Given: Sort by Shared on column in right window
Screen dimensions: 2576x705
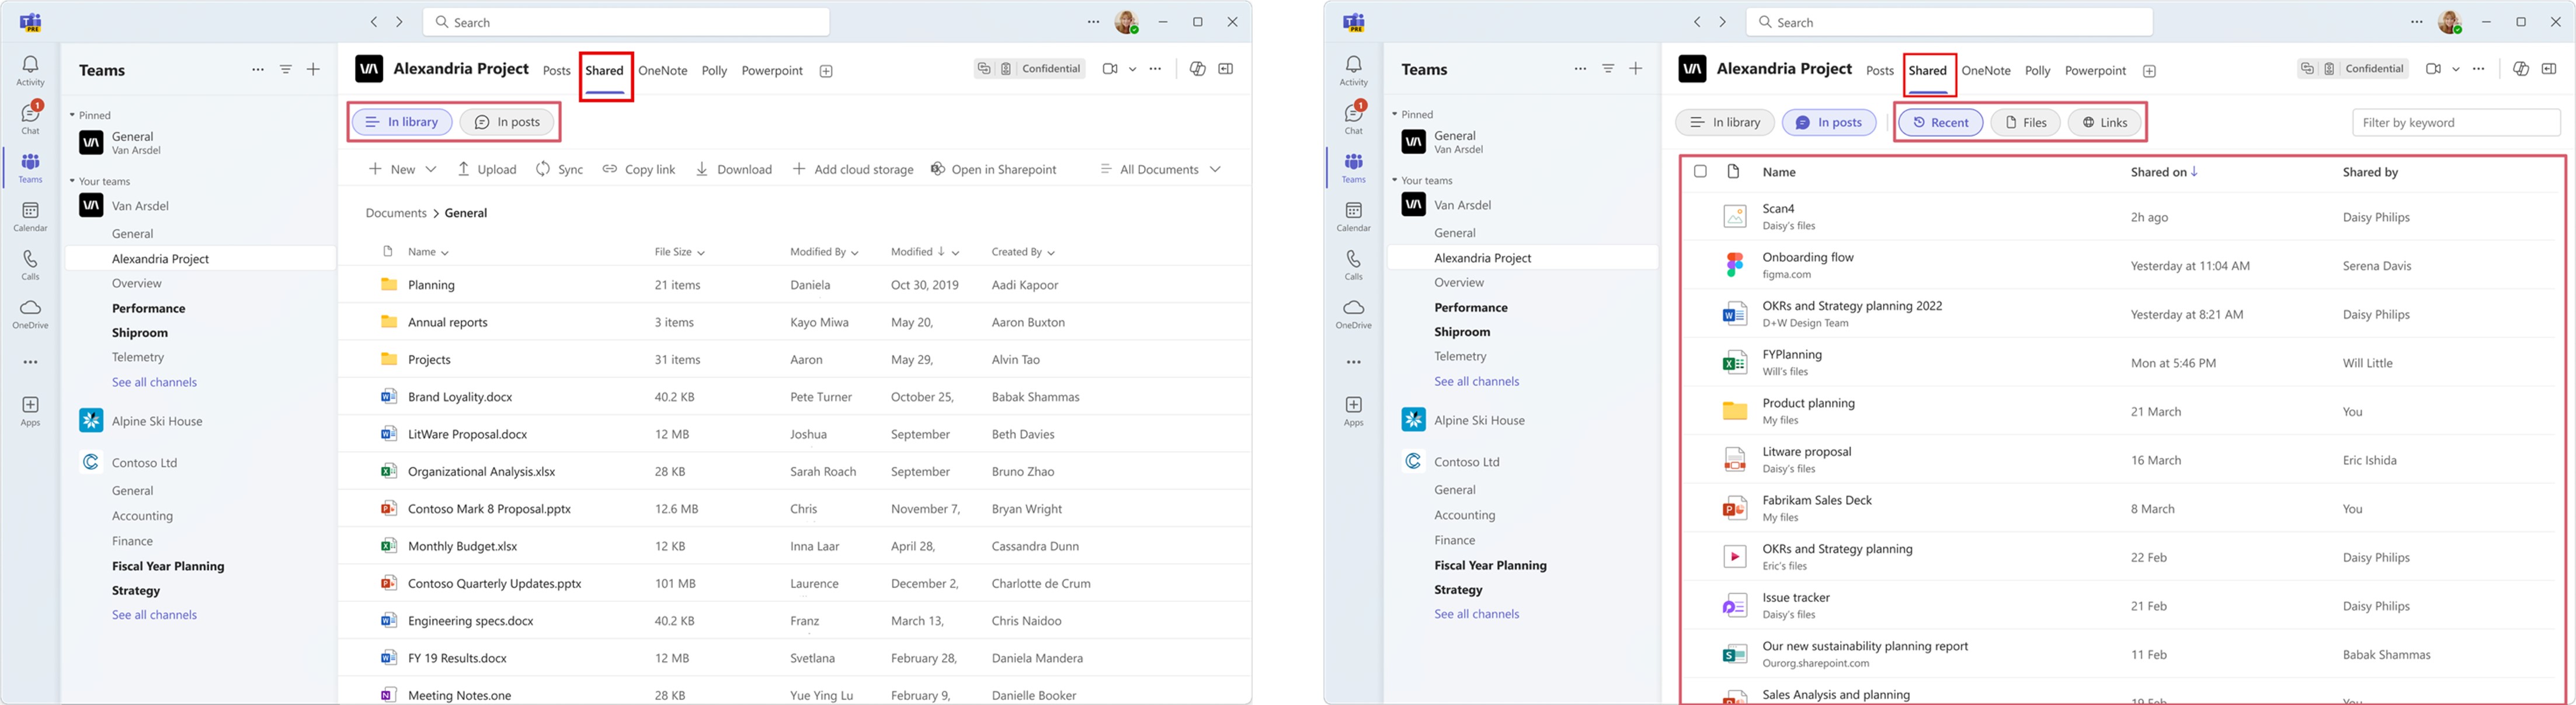Looking at the screenshot, I should coord(2164,172).
